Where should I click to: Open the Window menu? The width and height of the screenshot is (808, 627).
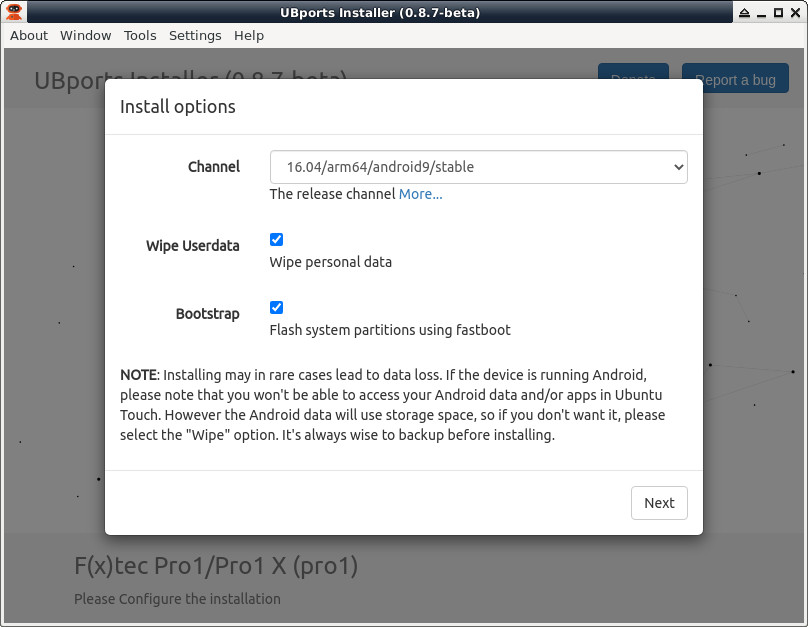click(x=86, y=36)
